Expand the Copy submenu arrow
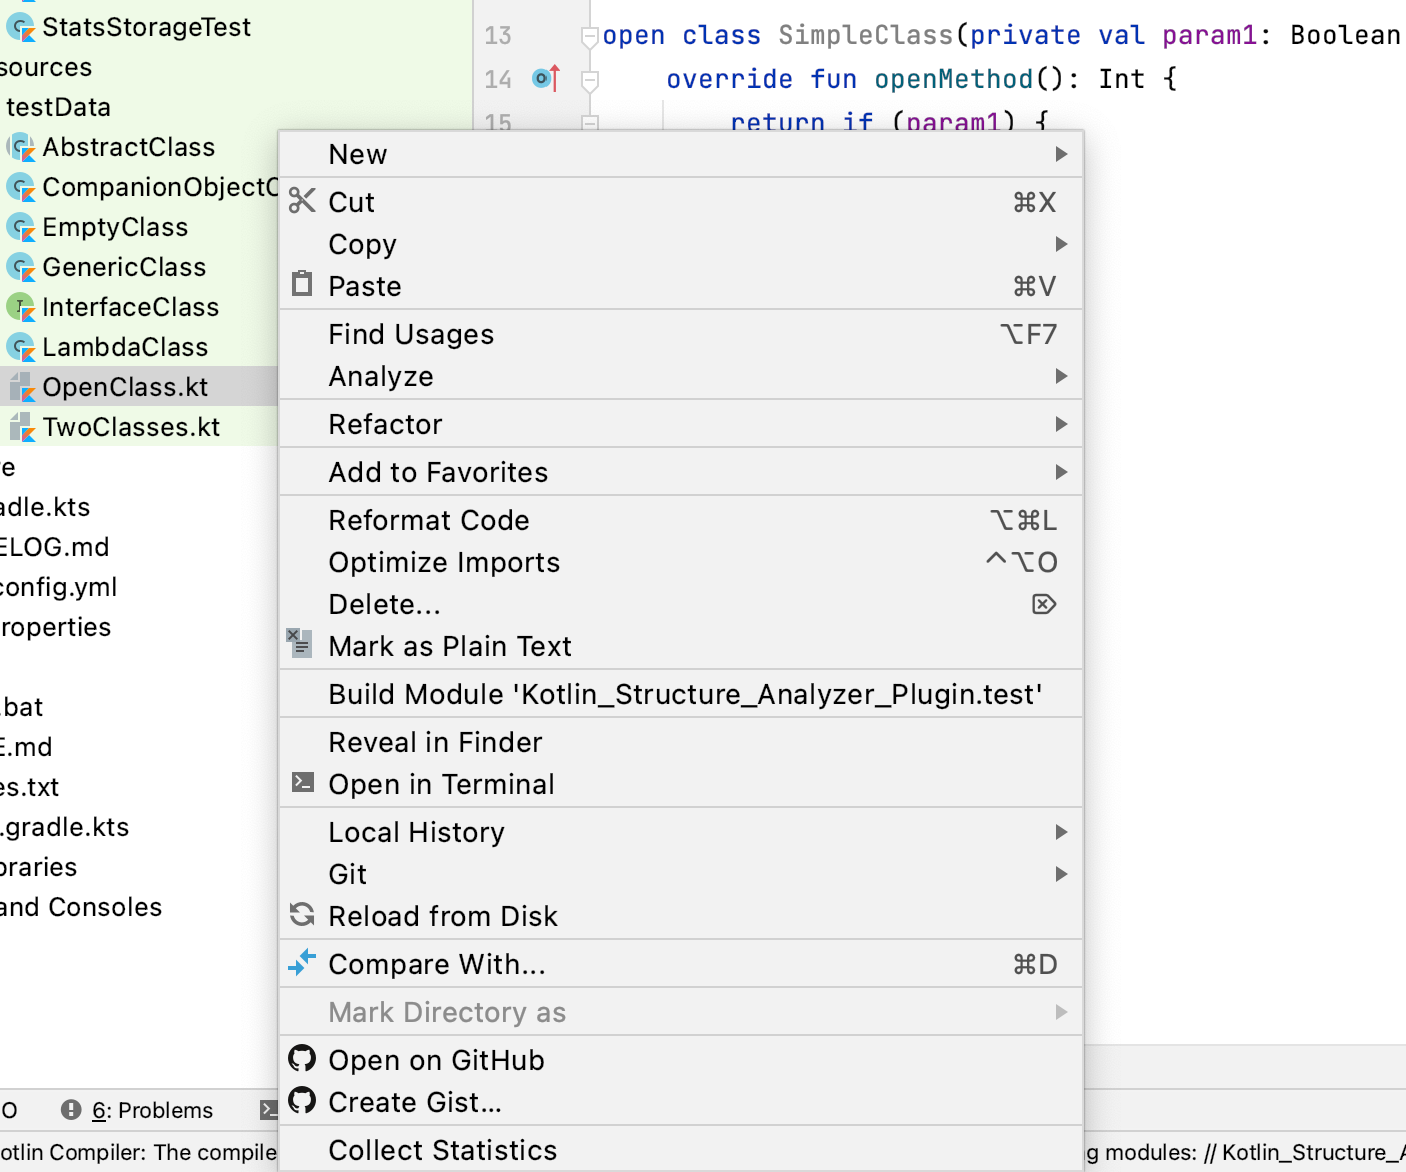Image resolution: width=1406 pixels, height=1172 pixels. point(1061,244)
